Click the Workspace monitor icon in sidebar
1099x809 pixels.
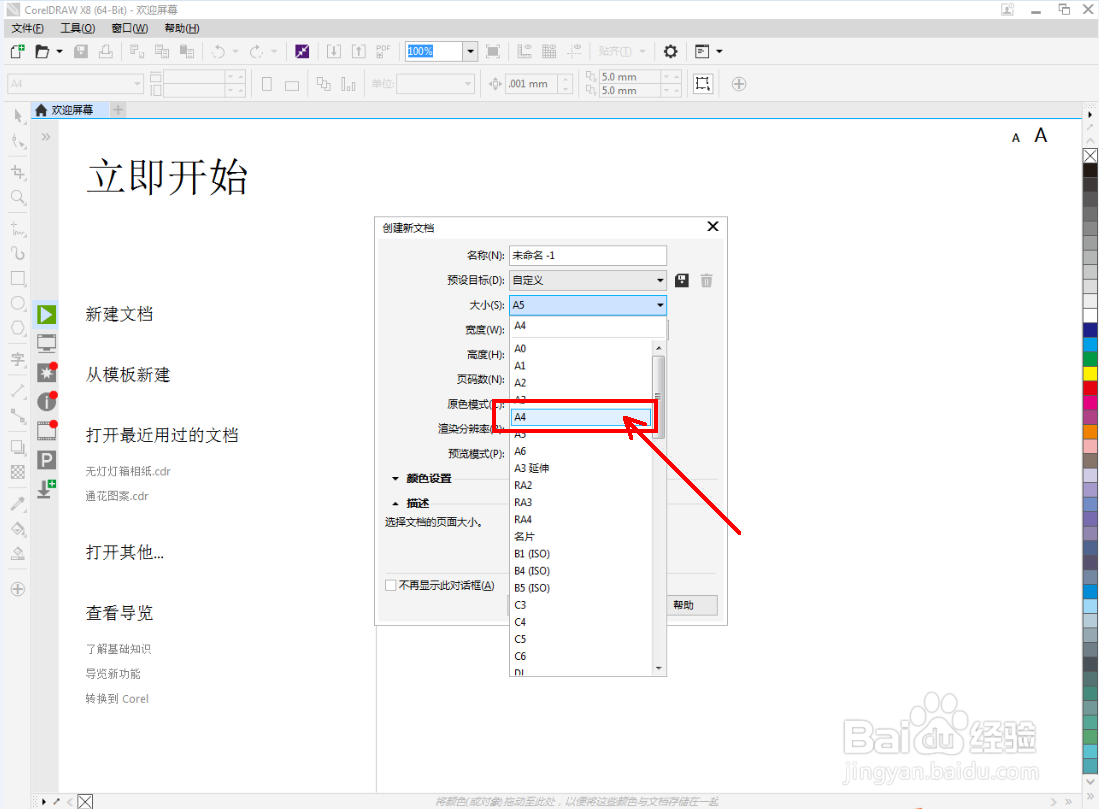pyautogui.click(x=46, y=343)
